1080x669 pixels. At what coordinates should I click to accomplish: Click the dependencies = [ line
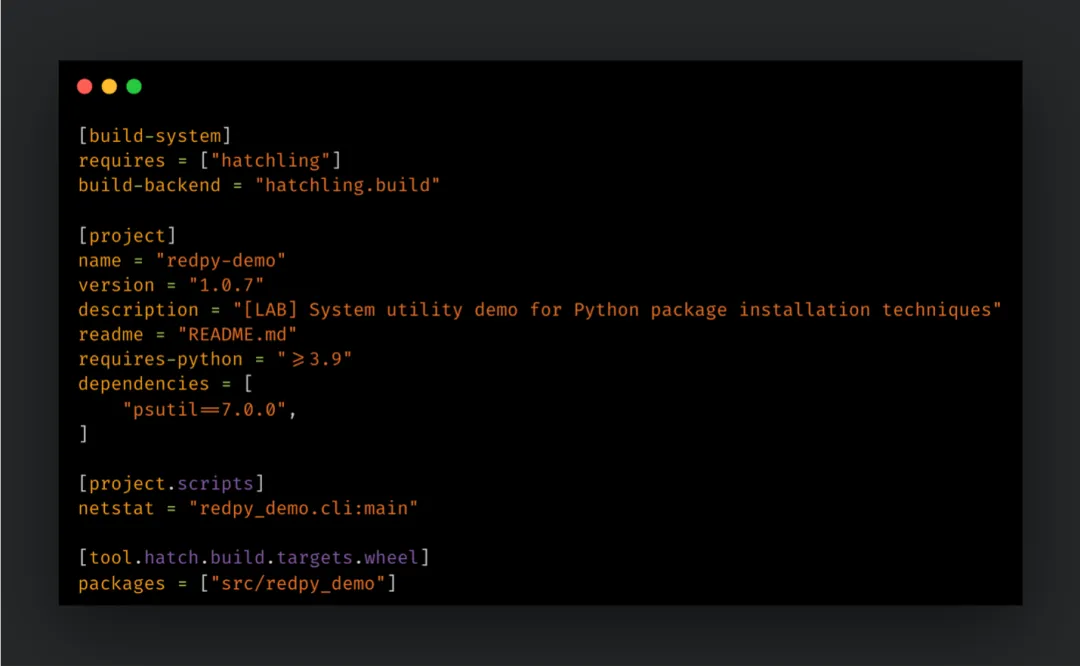[x=165, y=384]
